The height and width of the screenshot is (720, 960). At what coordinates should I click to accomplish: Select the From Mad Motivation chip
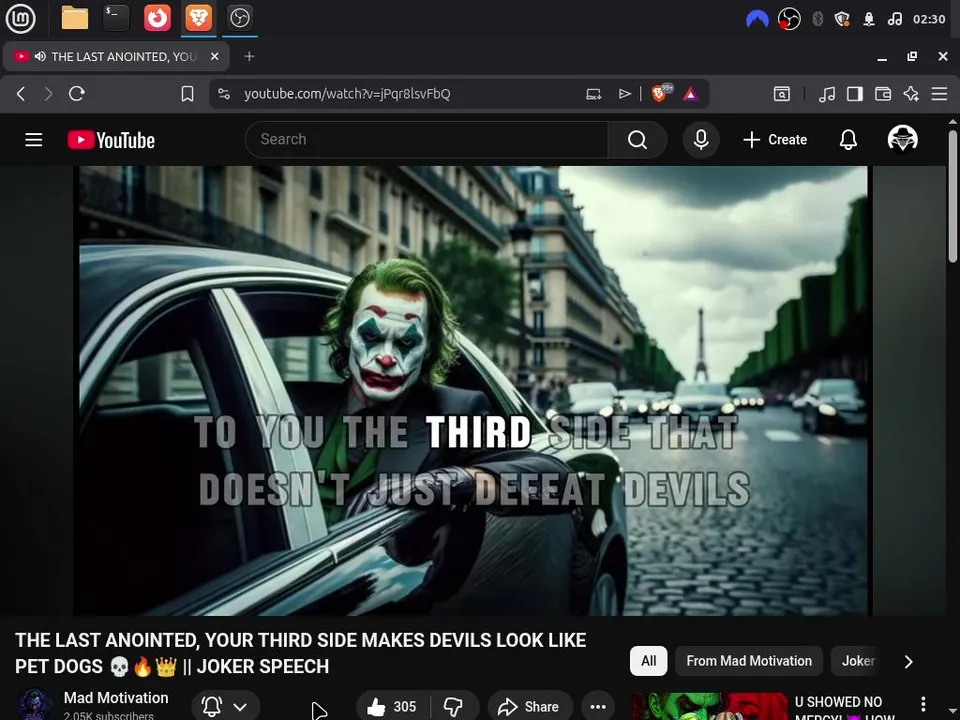pyautogui.click(x=749, y=661)
